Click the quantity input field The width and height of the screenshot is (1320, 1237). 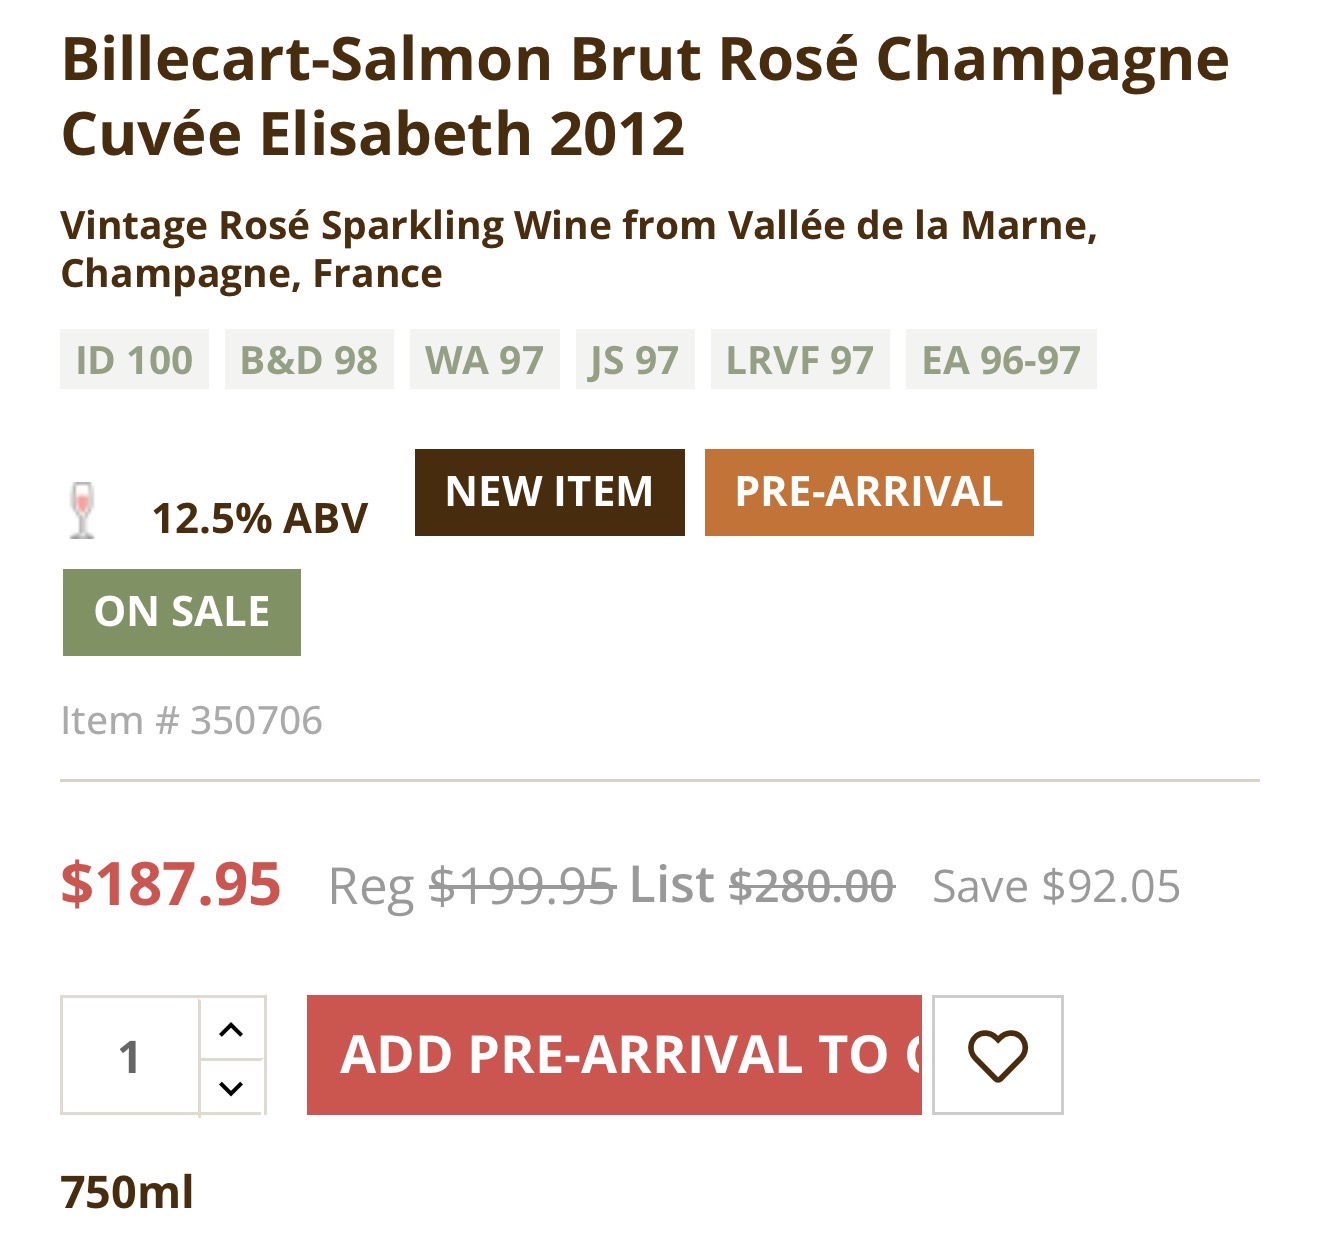(130, 1056)
